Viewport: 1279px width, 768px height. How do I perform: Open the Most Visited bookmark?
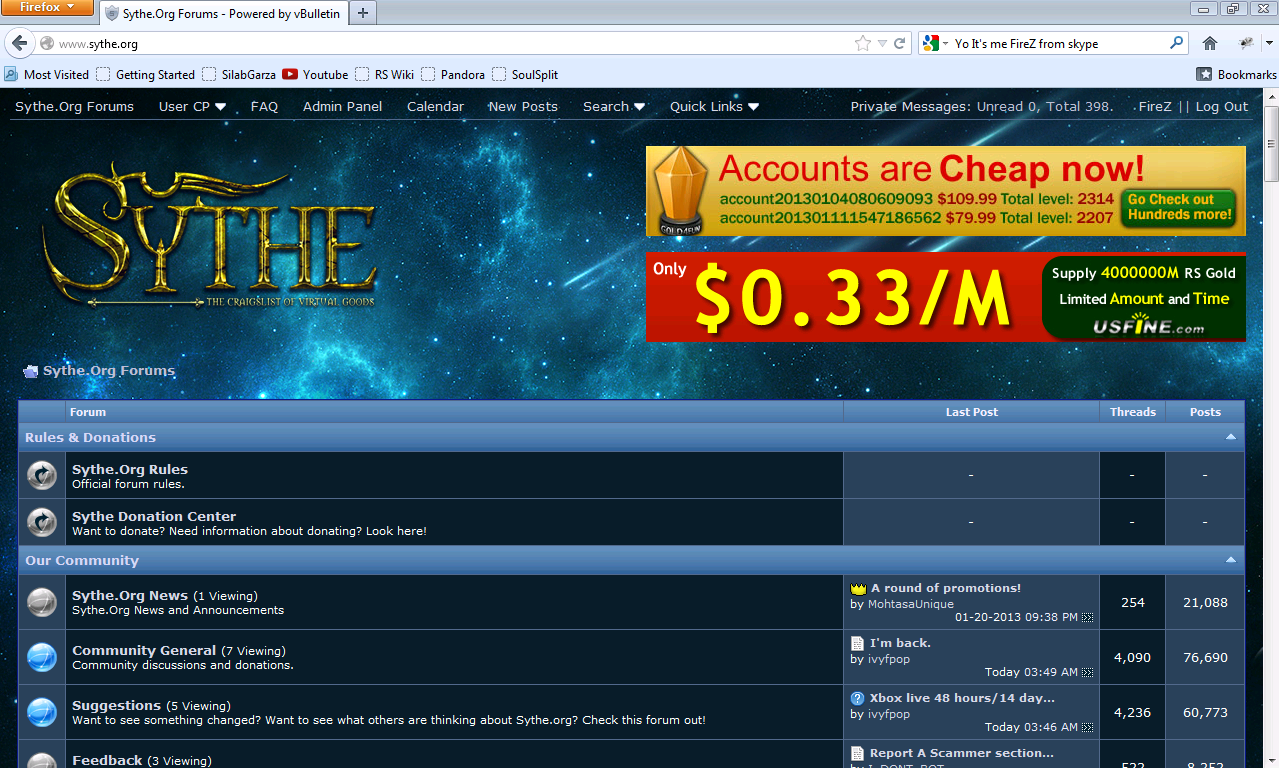[47, 74]
